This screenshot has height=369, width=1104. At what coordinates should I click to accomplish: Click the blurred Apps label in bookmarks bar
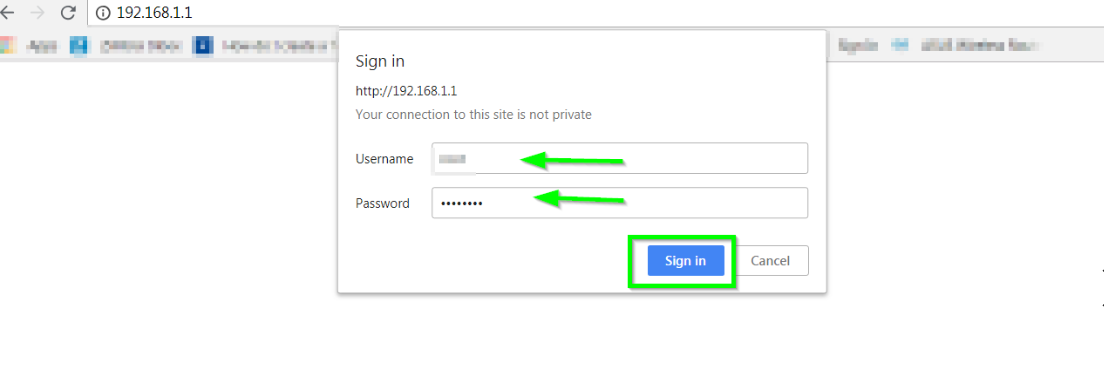[x=42, y=46]
